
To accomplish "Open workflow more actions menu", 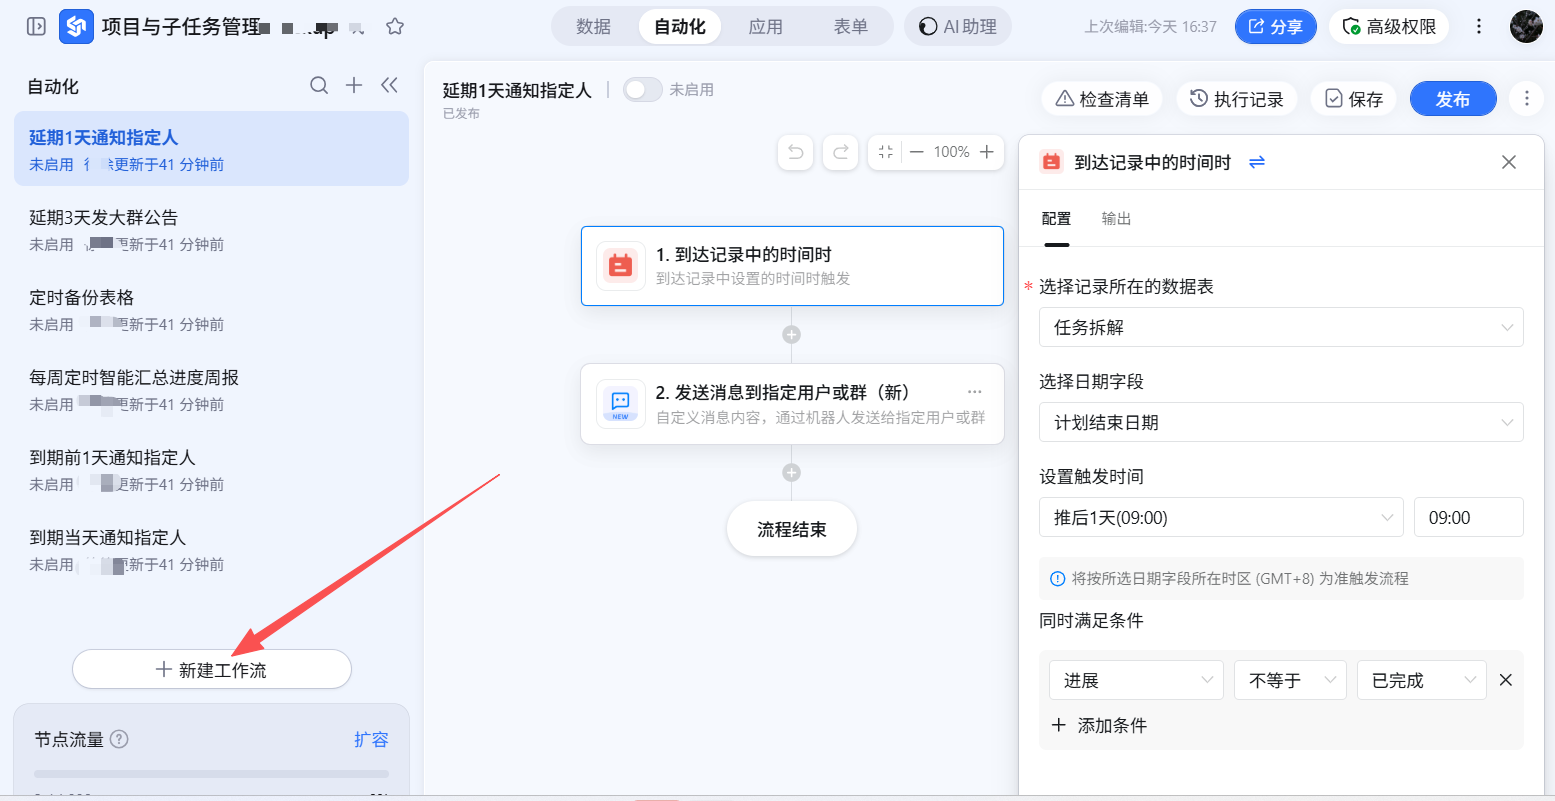I will pyautogui.click(x=1527, y=98).
